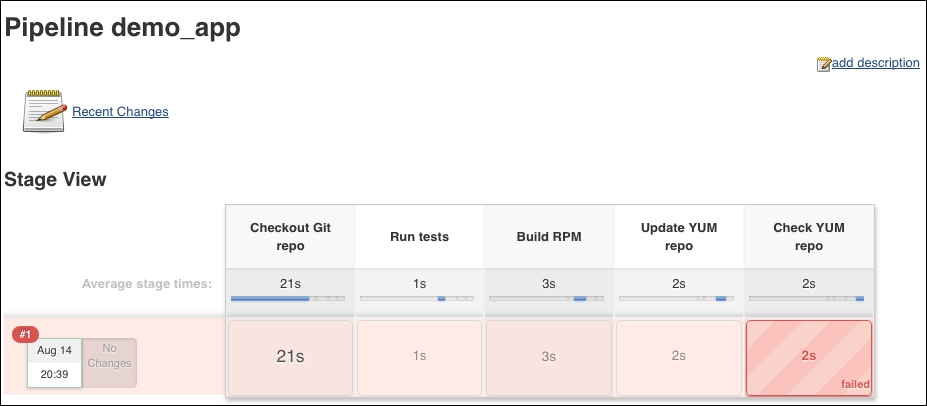This screenshot has width=927, height=406.
Task: Click the Build RPM column header
Action: tap(549, 237)
